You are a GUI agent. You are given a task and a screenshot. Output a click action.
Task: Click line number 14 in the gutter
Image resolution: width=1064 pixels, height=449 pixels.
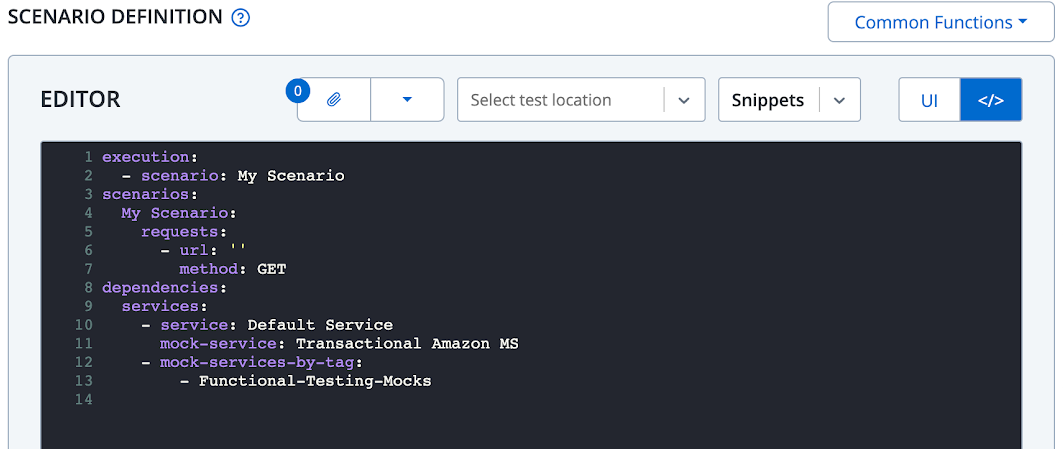85,399
